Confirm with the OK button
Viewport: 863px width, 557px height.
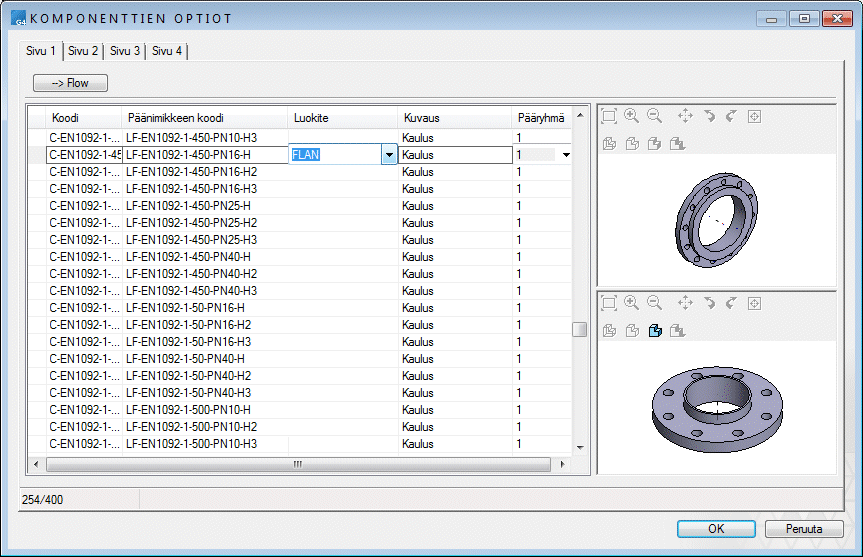(716, 529)
